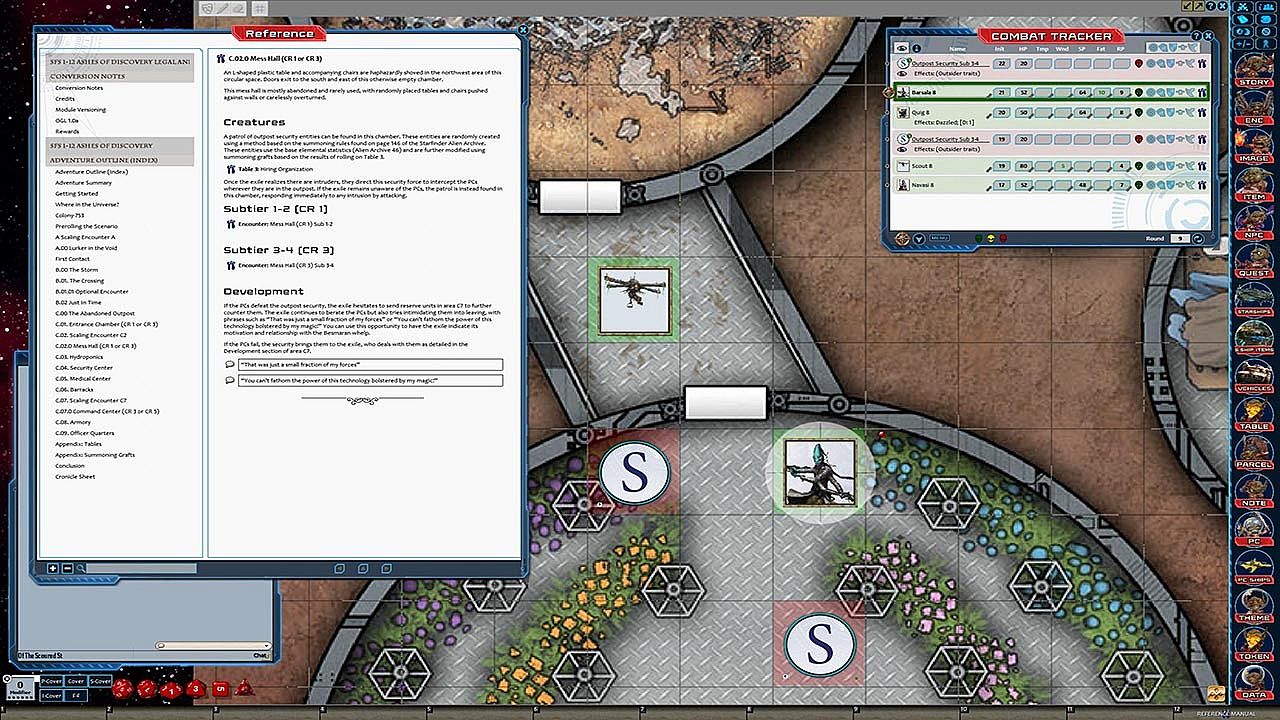Open the Chronicle Sheet entry
Screen dimensions: 1280x720
75,477
